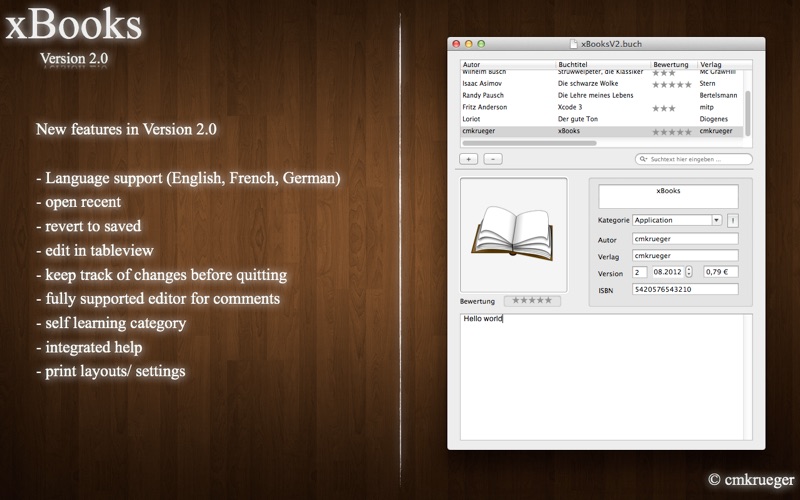
Task: Click the price field showing 0,79 €
Action: [721, 272]
